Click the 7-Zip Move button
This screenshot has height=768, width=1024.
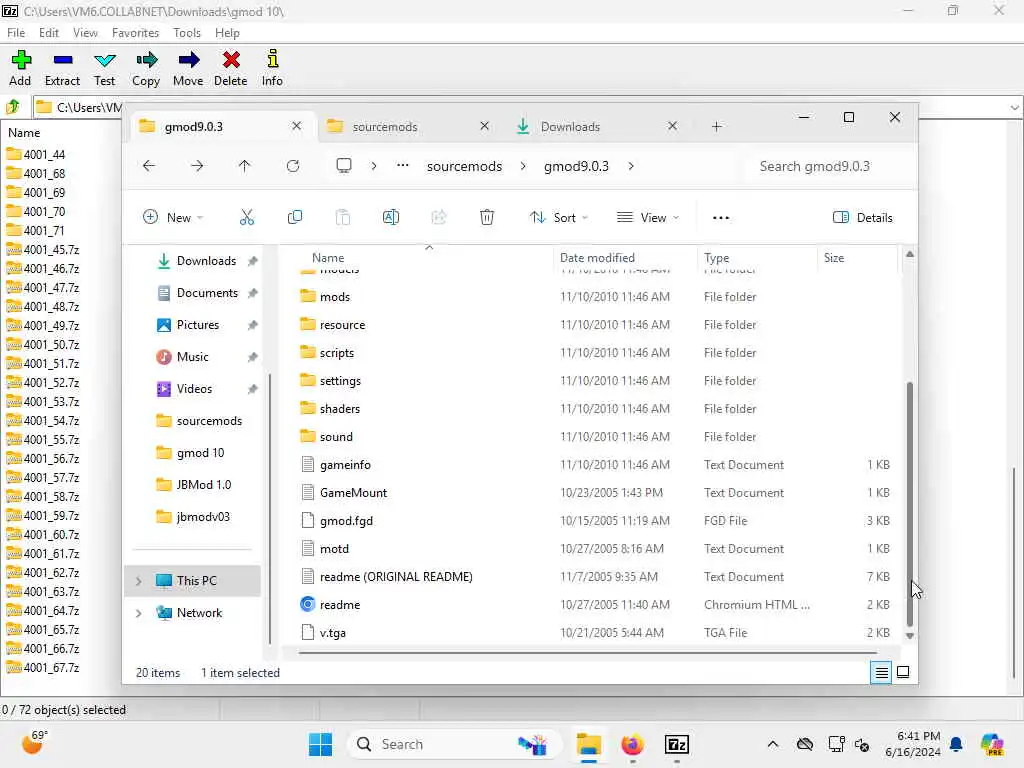click(188, 68)
